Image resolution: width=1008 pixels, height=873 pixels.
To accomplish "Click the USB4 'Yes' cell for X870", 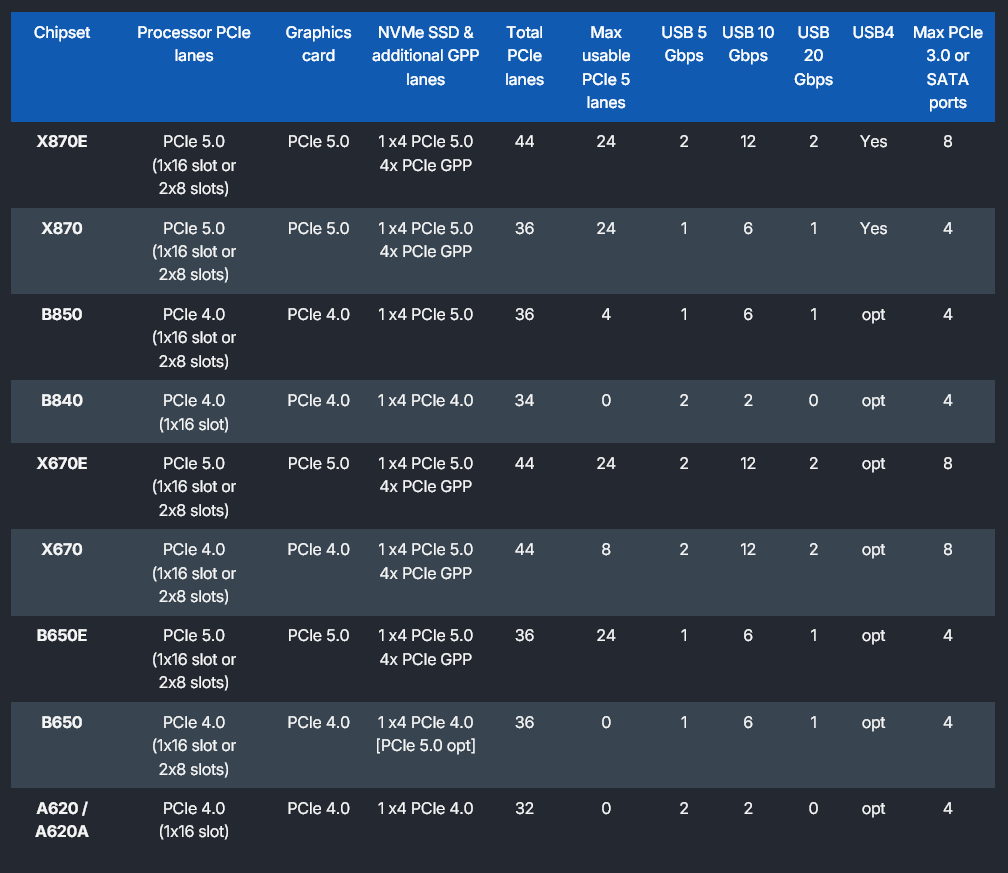I will tap(874, 228).
